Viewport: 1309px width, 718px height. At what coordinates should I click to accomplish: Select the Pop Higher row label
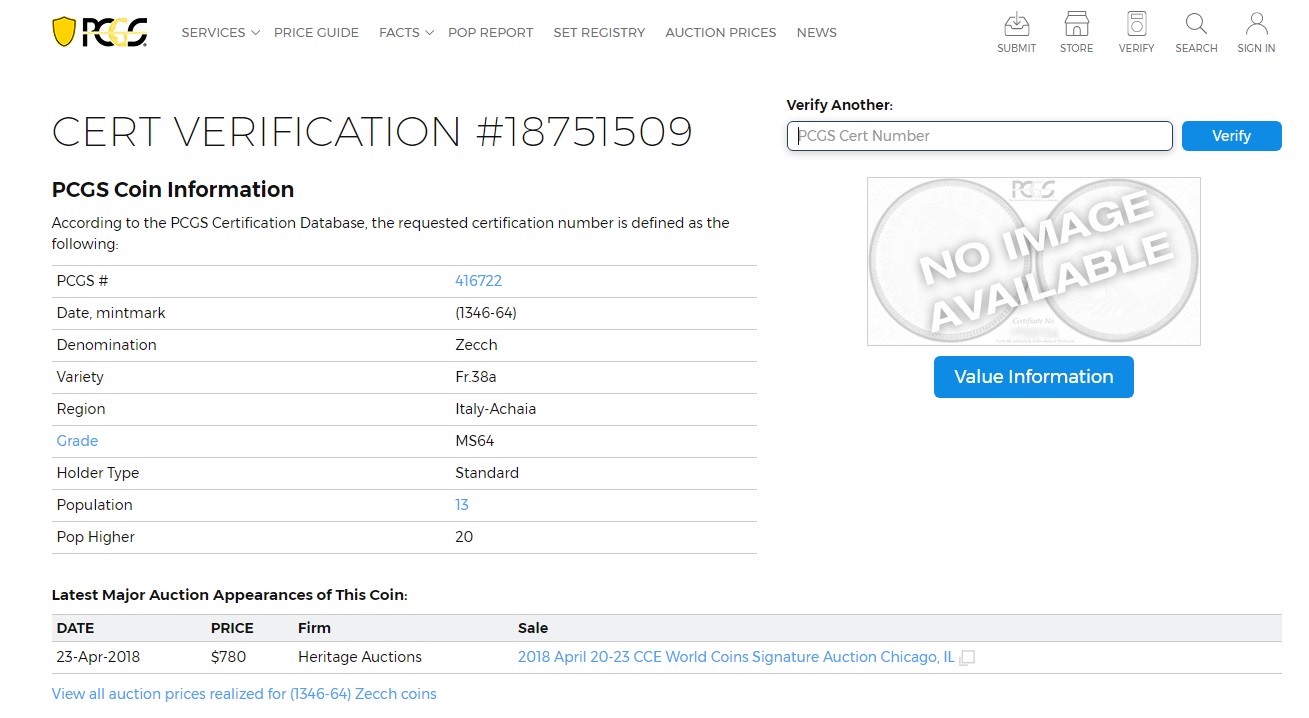96,537
